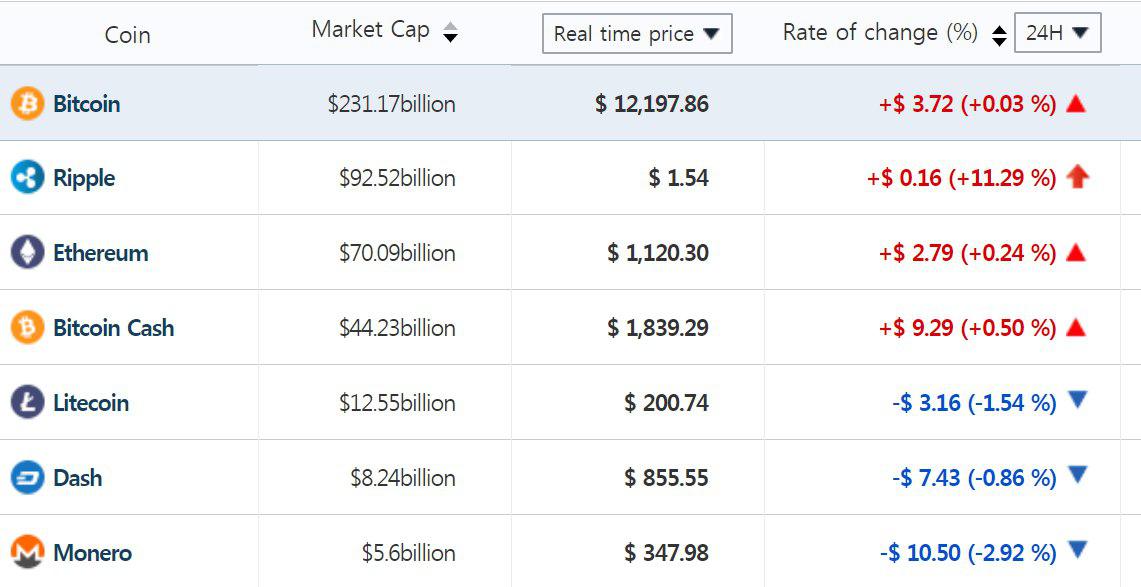Image resolution: width=1141 pixels, height=587 pixels.
Task: Open the Ethereum coin link
Action: point(101,252)
